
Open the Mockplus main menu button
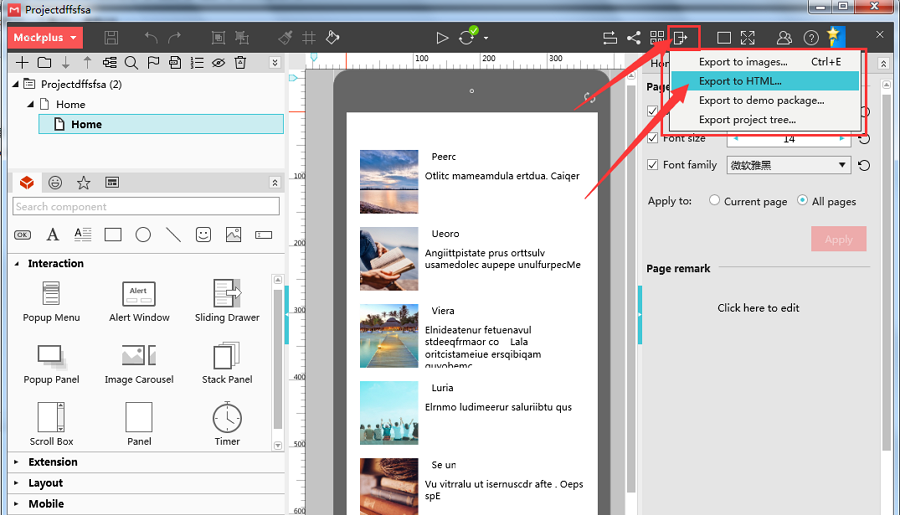coord(45,38)
